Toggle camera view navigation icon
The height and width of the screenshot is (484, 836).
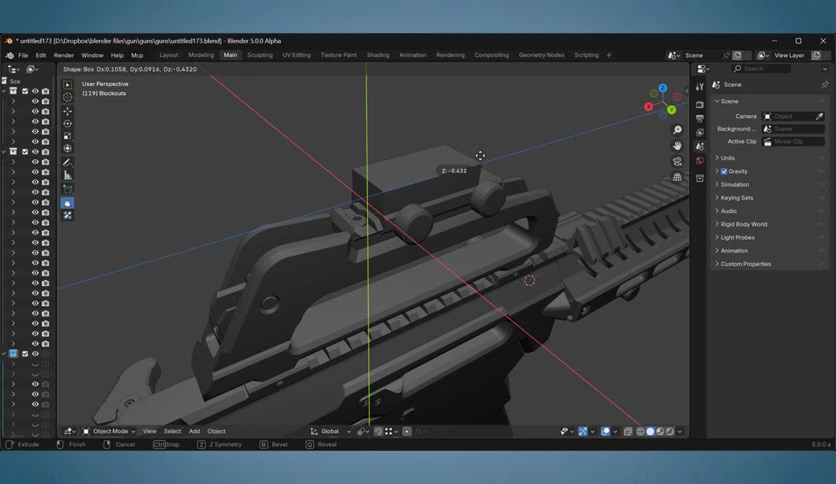pyautogui.click(x=677, y=162)
